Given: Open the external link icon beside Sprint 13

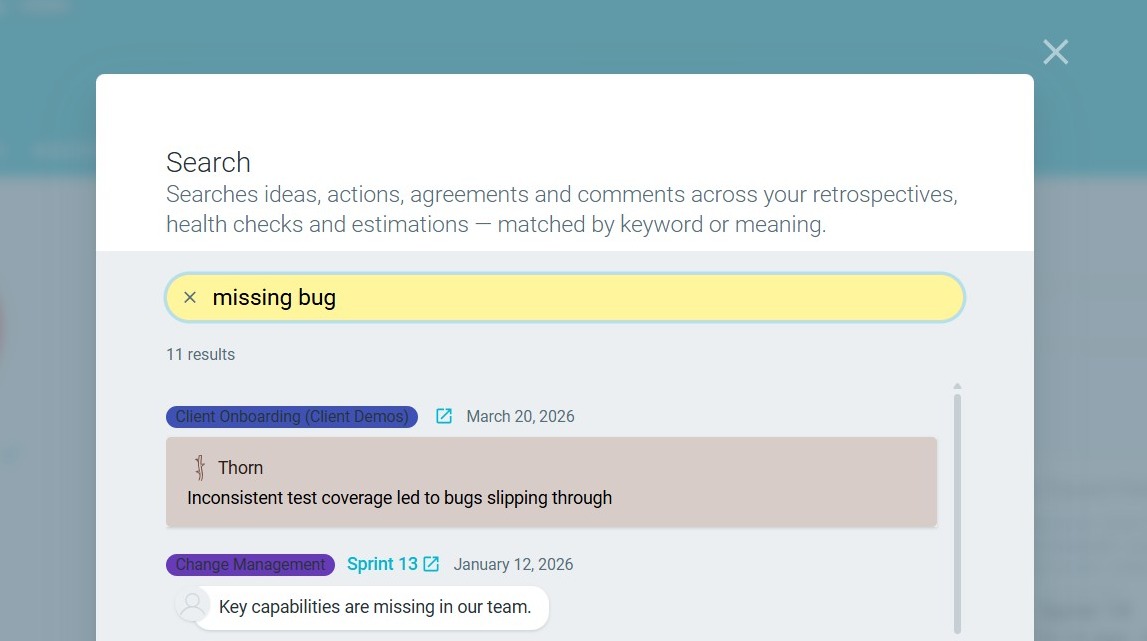Looking at the screenshot, I should (431, 564).
